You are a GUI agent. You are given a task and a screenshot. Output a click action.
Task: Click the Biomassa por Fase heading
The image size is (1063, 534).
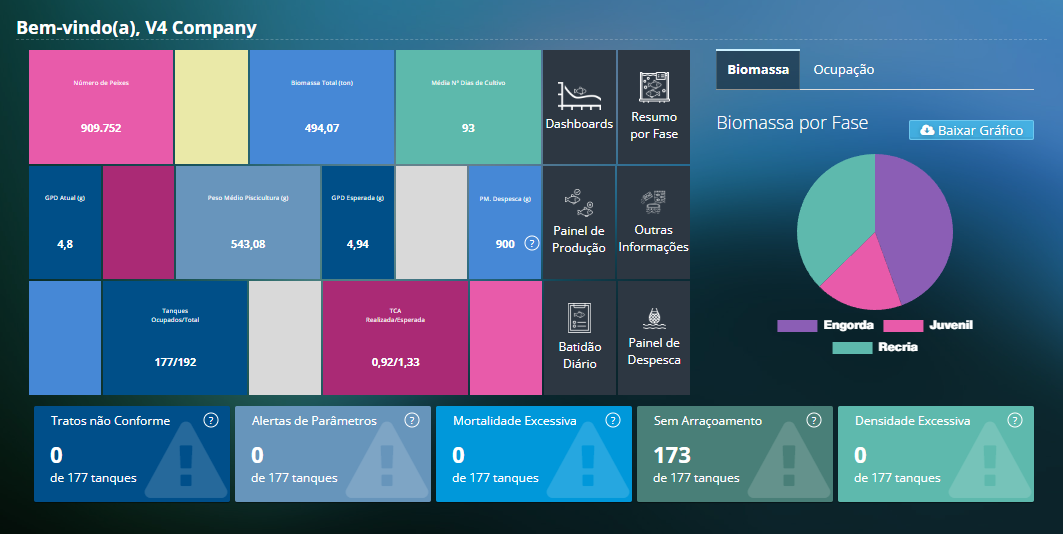click(792, 123)
